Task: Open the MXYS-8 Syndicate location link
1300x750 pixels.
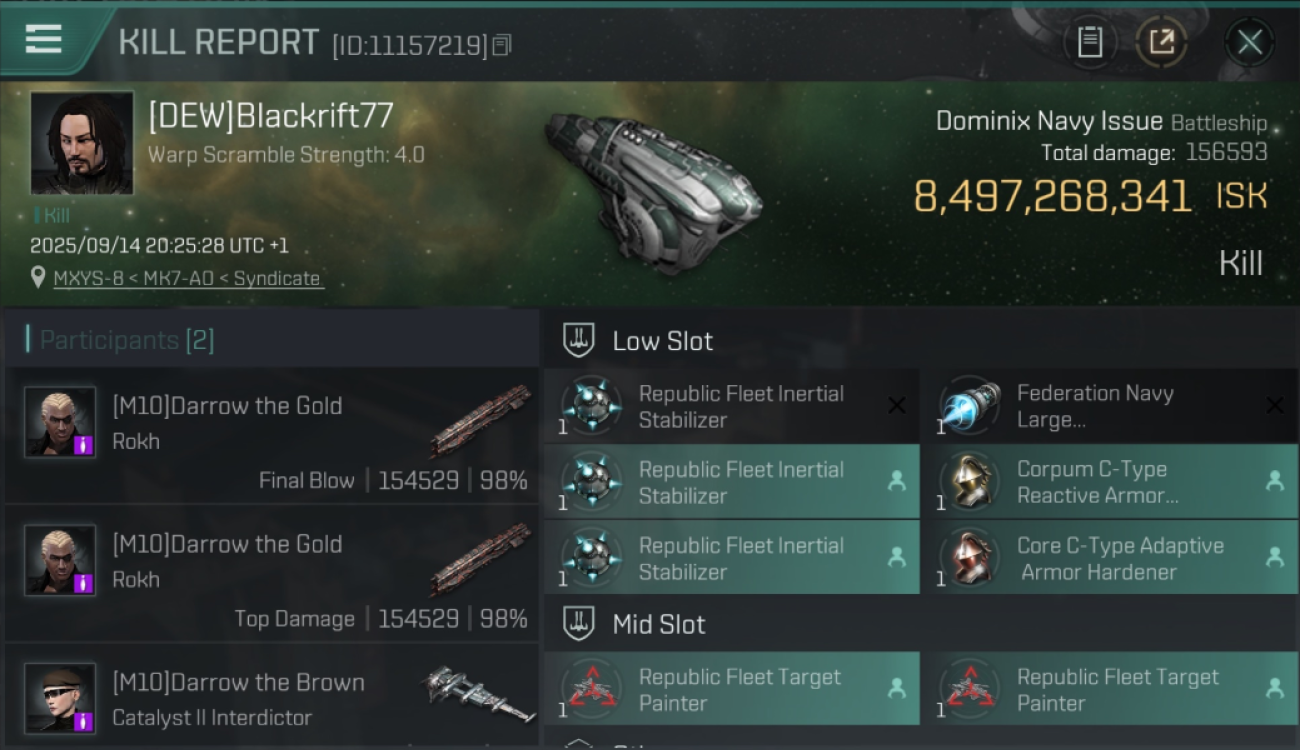Action: pos(187,279)
